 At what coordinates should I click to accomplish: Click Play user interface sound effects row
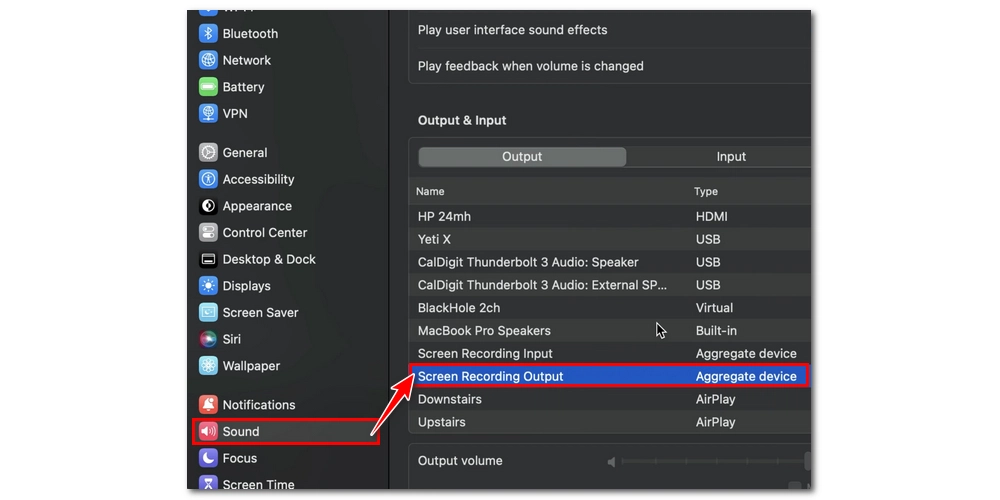pos(610,30)
